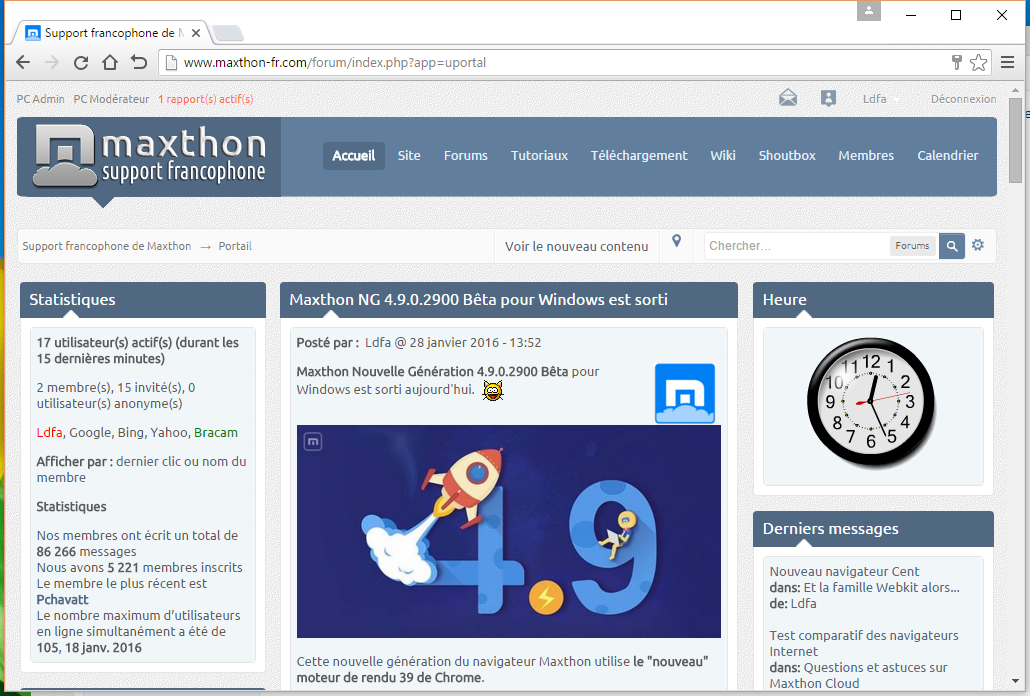Click the browser forward arrow
The height and width of the screenshot is (696, 1030).
(x=52, y=62)
